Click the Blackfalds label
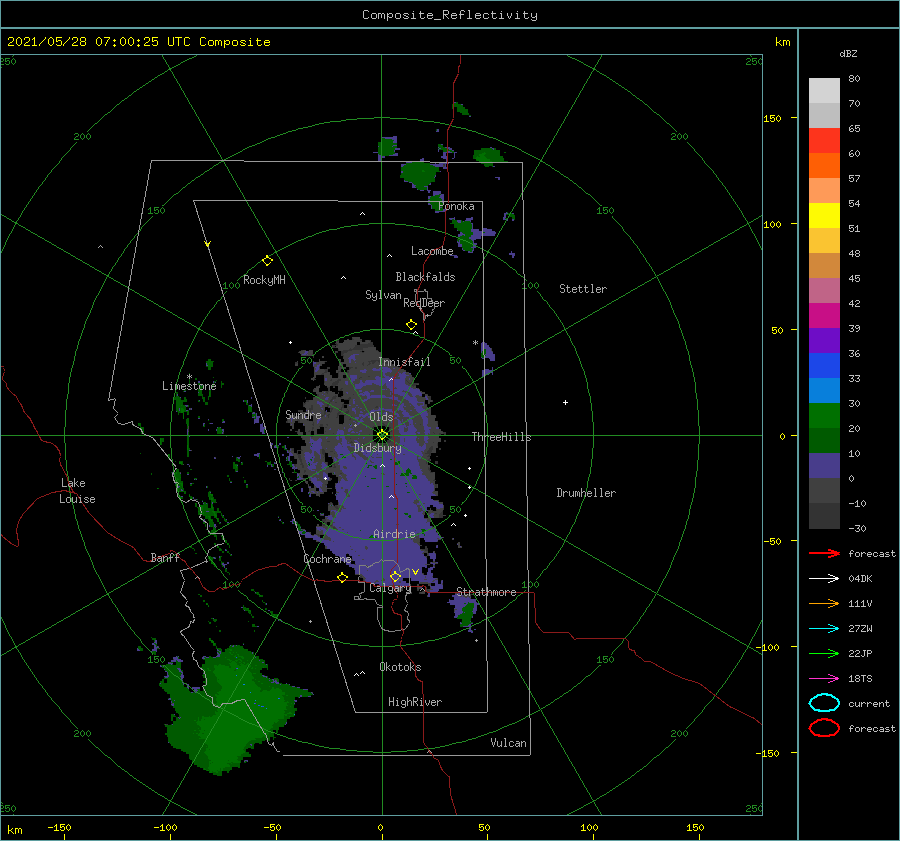The height and width of the screenshot is (841, 900). point(425,277)
